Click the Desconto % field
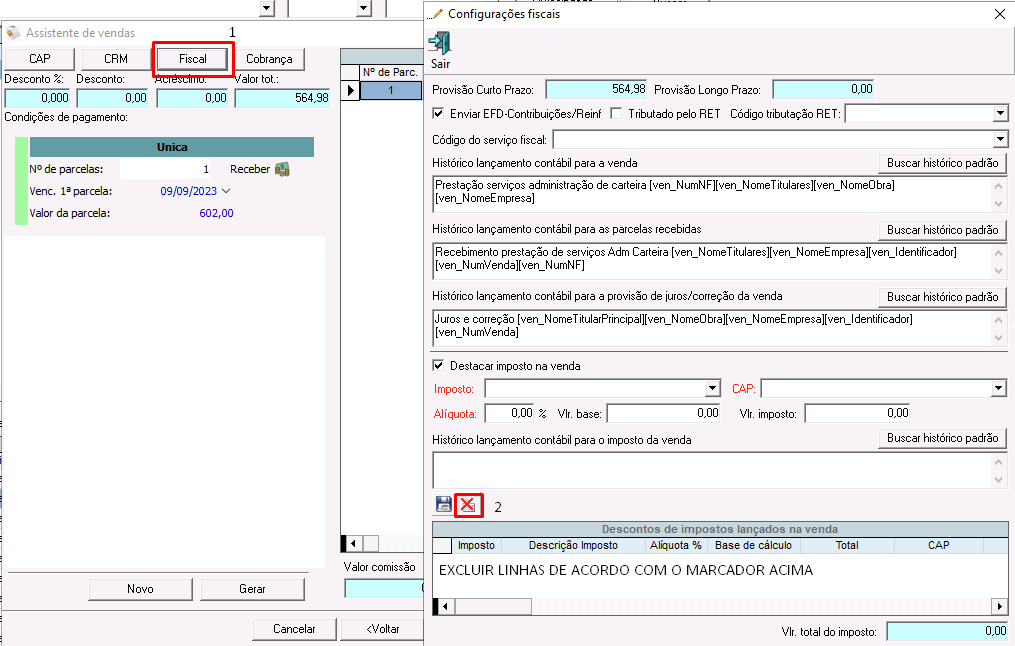This screenshot has width=1015, height=646. [37, 98]
